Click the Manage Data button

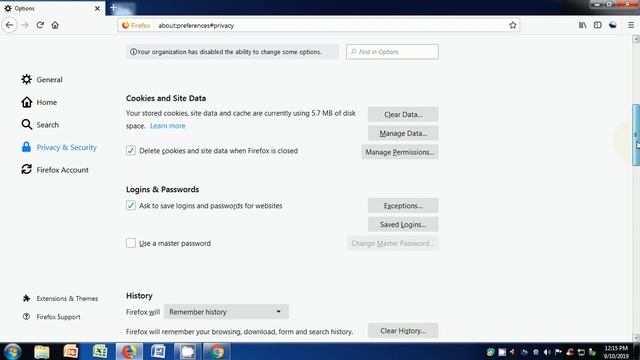(403, 133)
